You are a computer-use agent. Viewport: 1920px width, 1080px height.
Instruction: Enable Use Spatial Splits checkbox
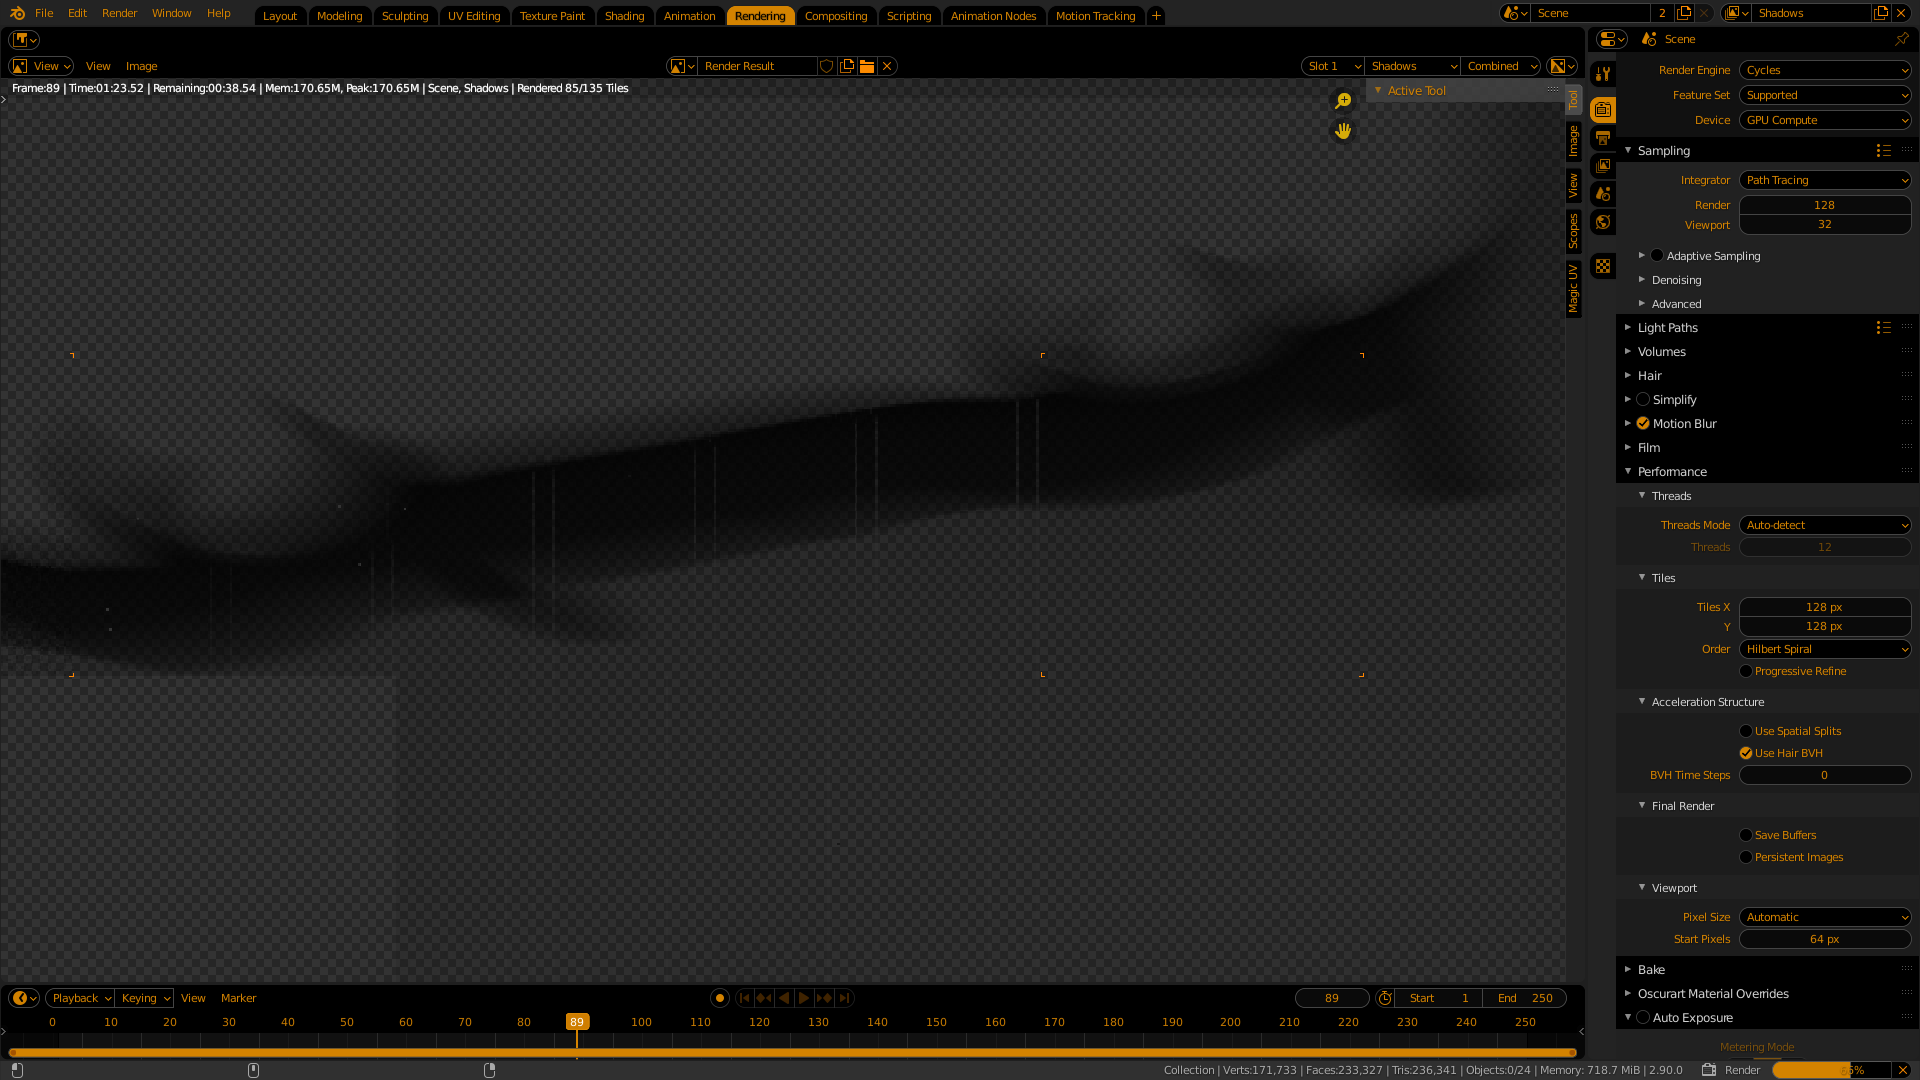[1746, 731]
